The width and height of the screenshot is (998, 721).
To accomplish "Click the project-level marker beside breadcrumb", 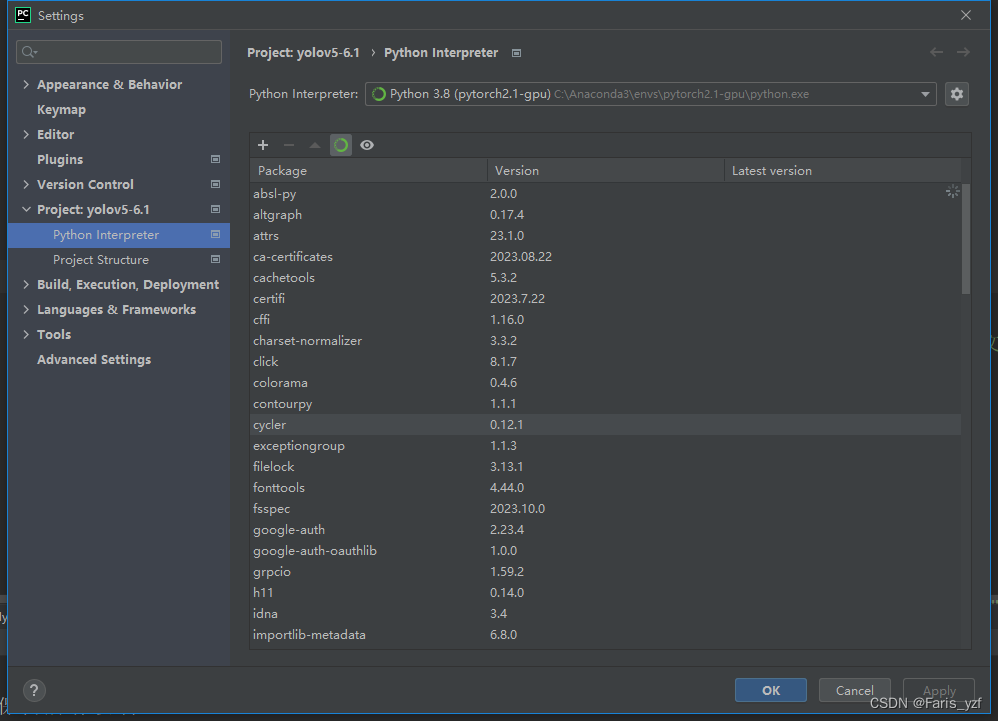I will [516, 53].
